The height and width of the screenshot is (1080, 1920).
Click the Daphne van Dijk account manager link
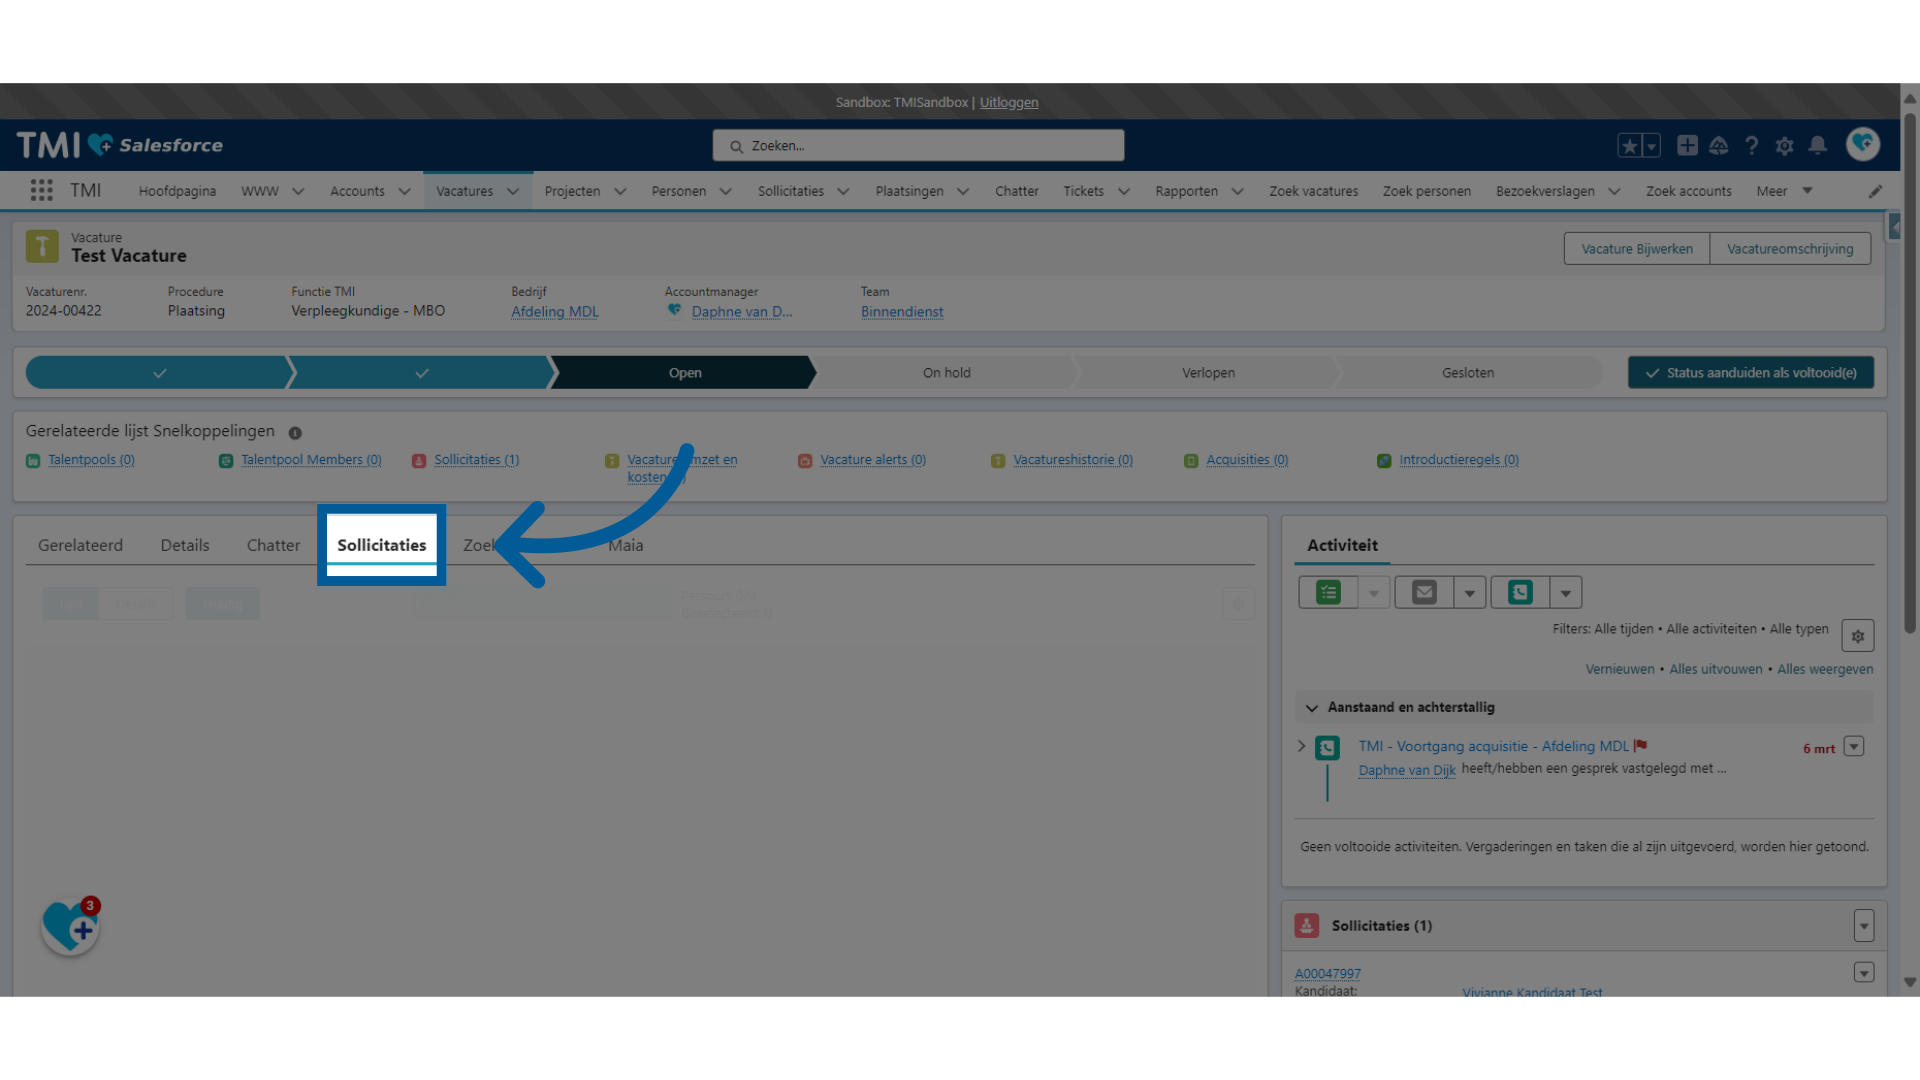click(x=740, y=311)
